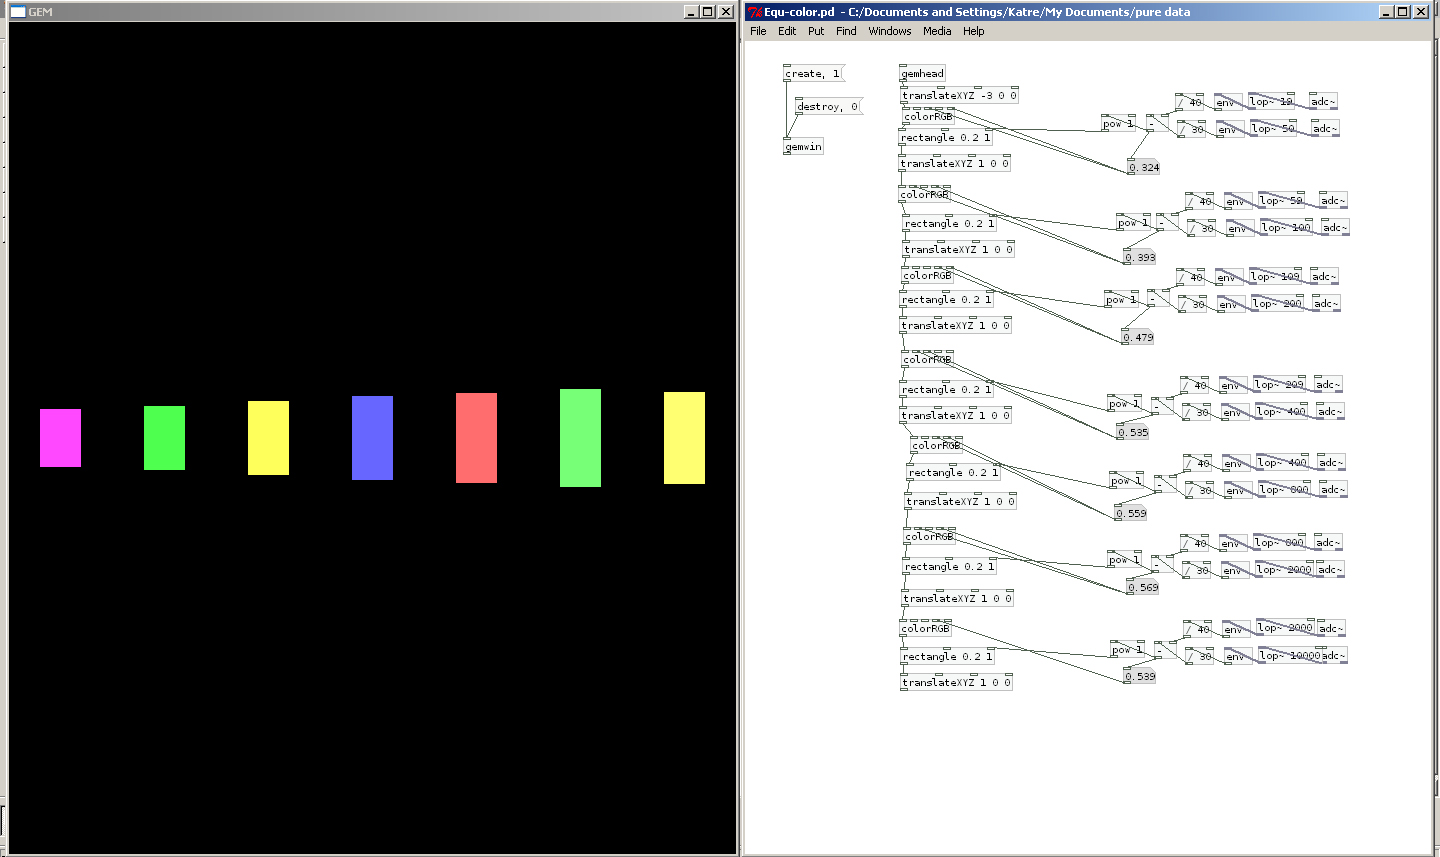
Task: Select the "translateXYZ -3 0 0" object
Action: (x=958, y=96)
